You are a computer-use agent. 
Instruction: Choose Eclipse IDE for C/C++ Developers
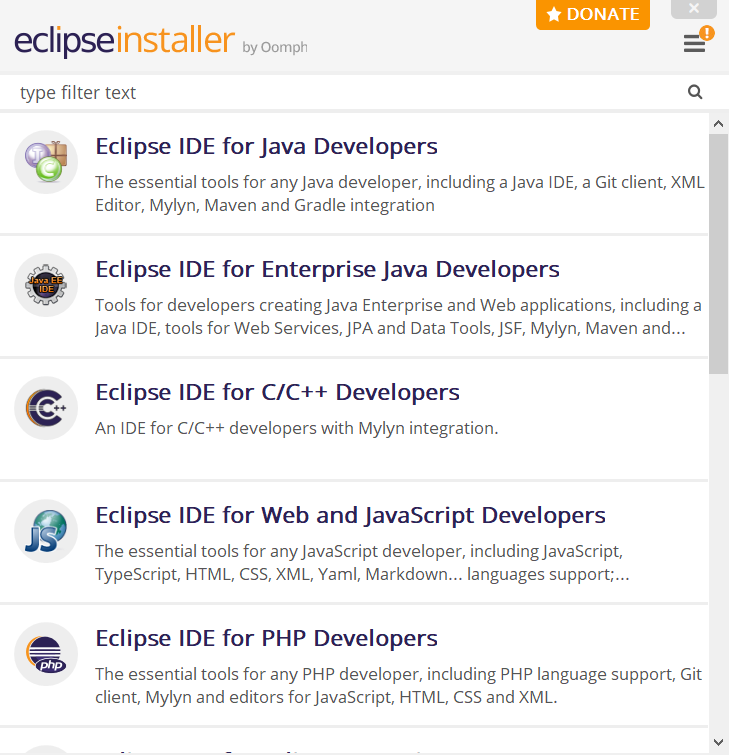pos(277,392)
